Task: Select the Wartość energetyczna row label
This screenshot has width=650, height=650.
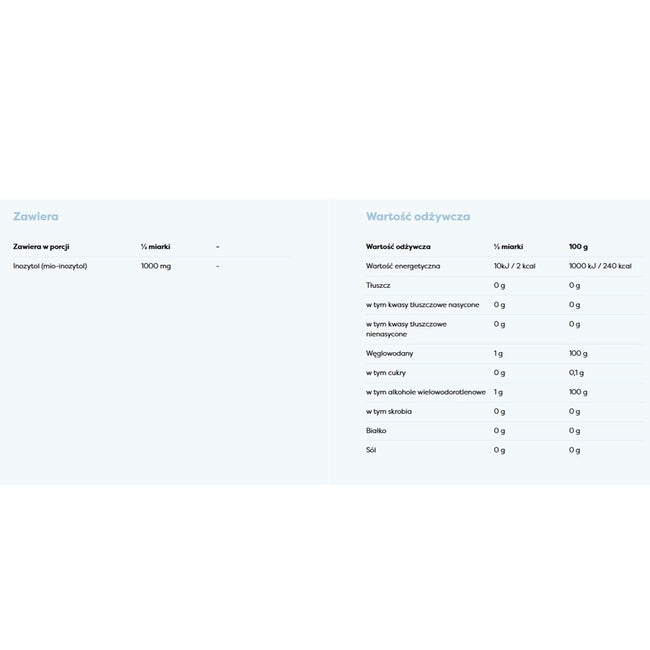Action: coord(403,266)
